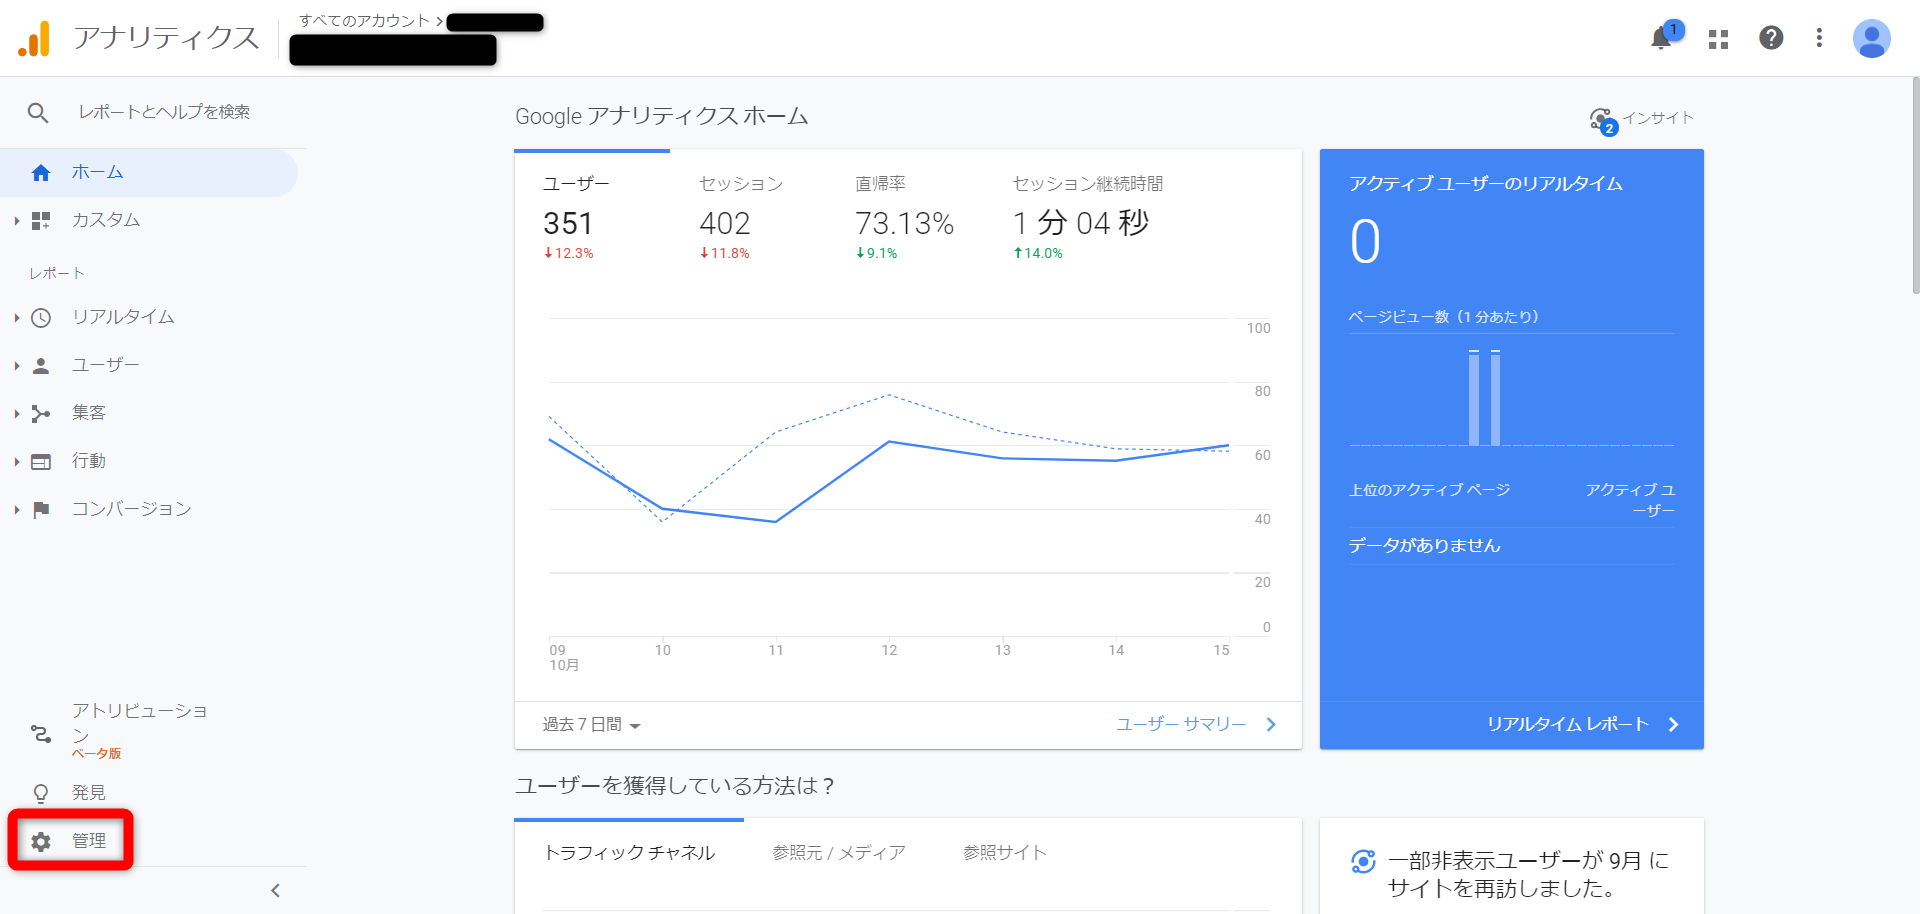The height and width of the screenshot is (914, 1920).
Task: Click the Google Analytics logo icon
Action: [34, 38]
